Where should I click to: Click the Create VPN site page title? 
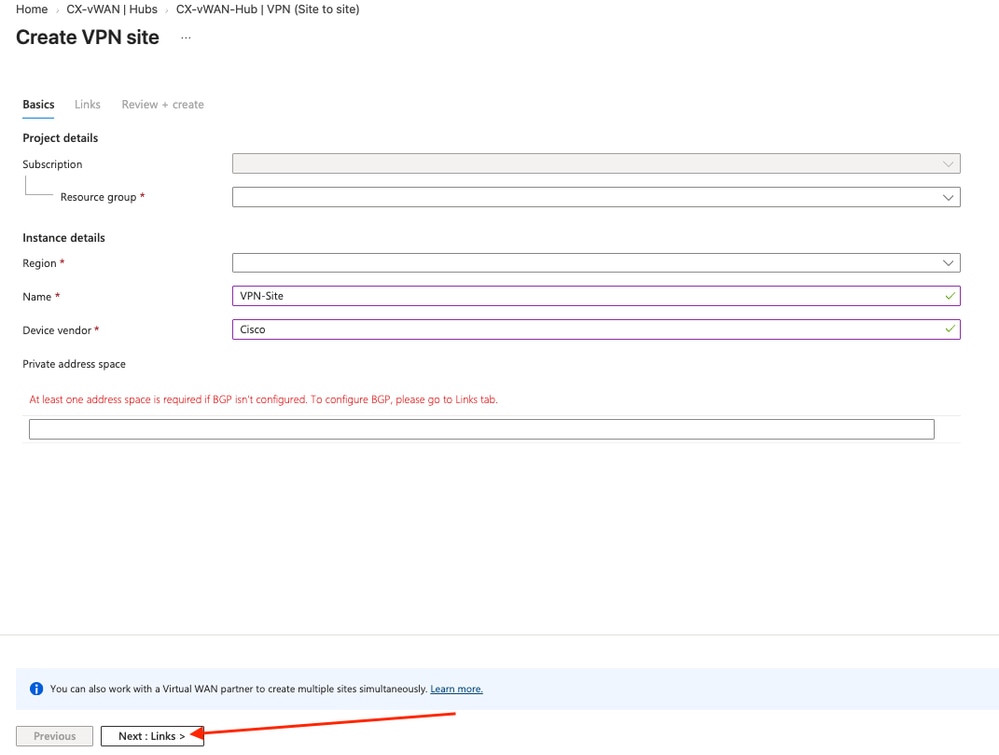(87, 38)
